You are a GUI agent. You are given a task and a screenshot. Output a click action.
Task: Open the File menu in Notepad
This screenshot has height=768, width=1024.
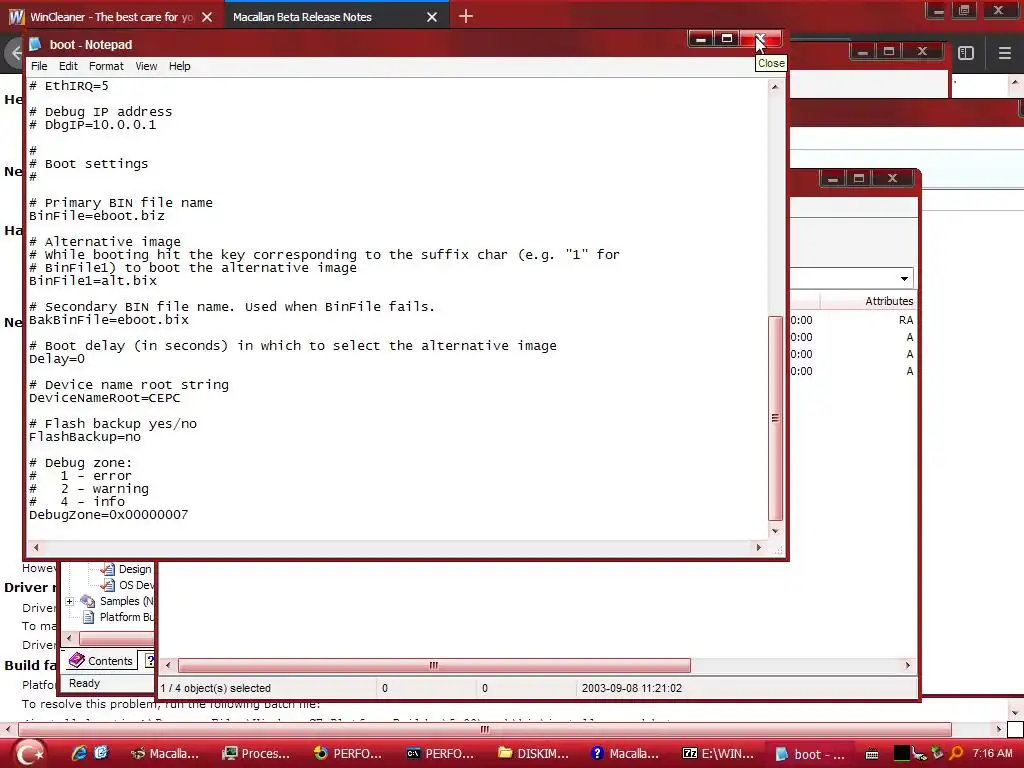(39, 66)
